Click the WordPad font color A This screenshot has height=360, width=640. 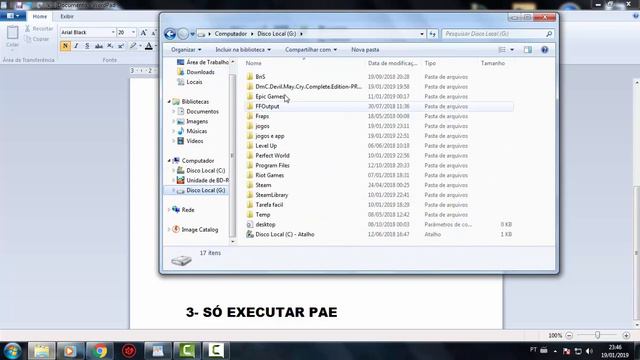click(x=149, y=46)
